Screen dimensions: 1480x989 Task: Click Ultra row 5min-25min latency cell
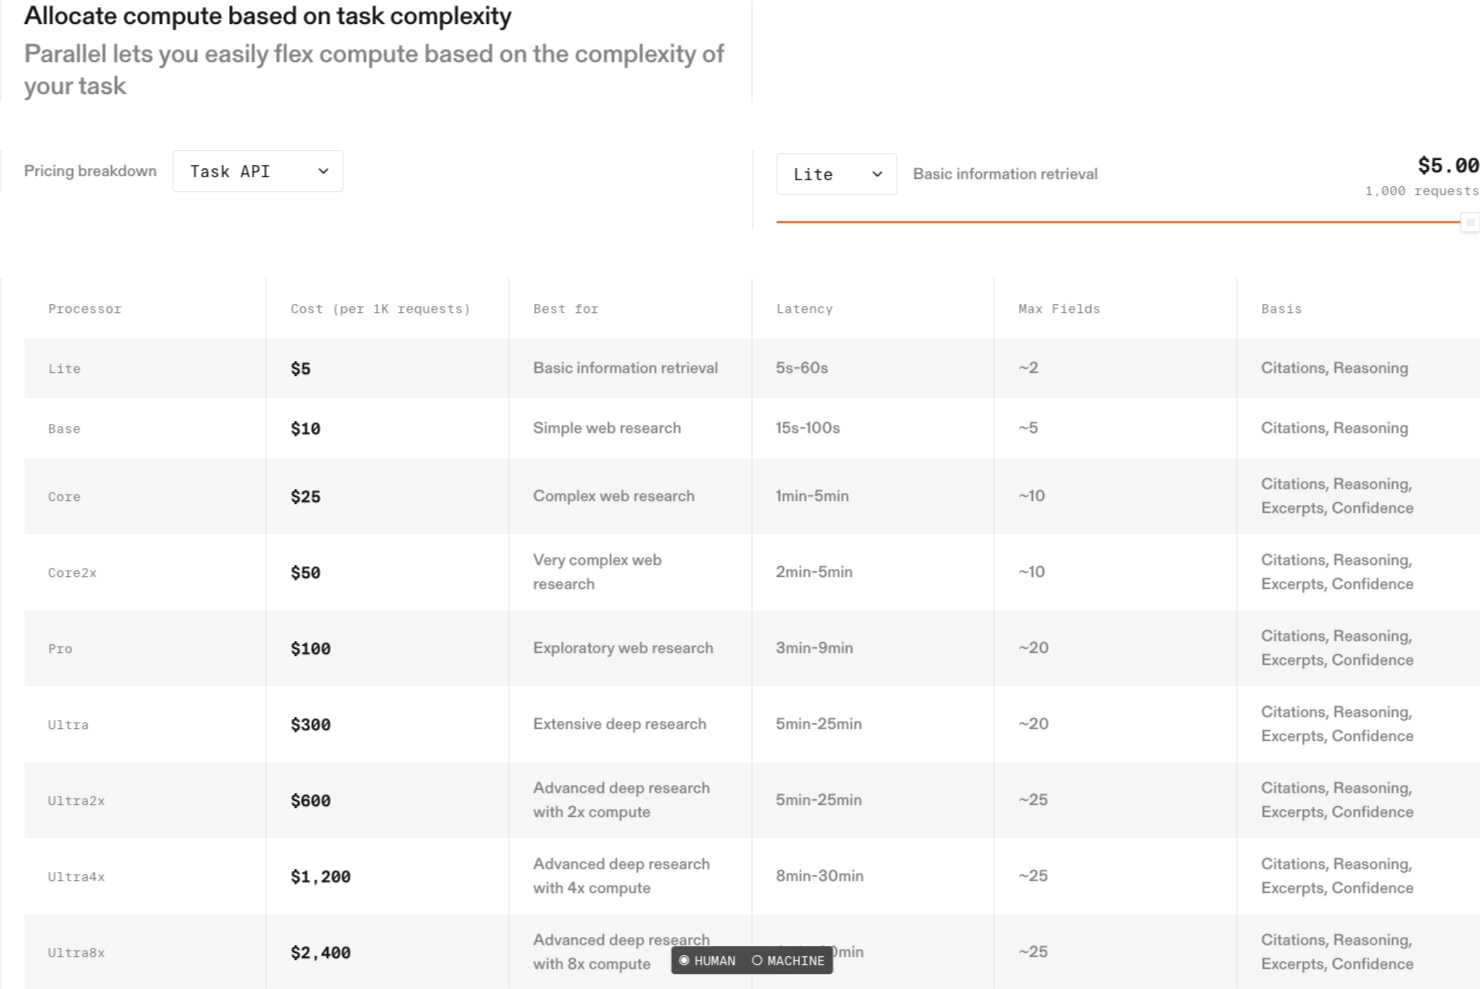pos(818,724)
